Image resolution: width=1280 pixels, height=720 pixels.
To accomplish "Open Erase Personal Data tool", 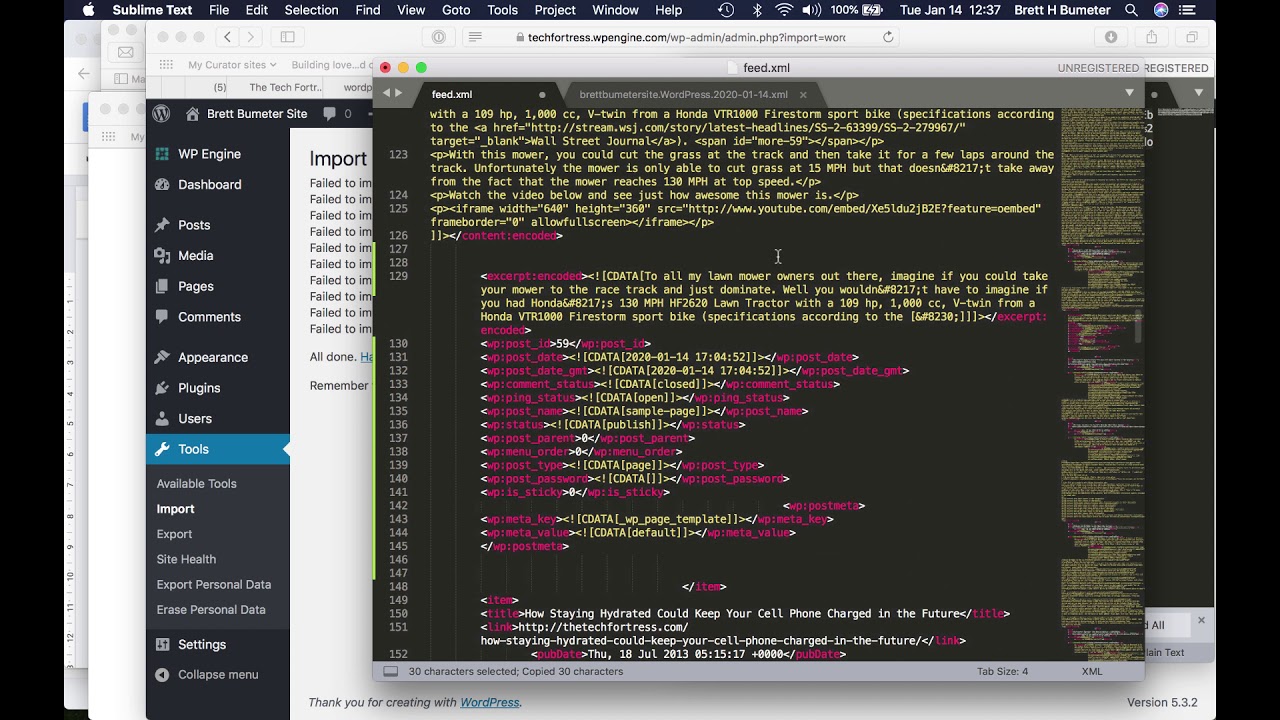I will (x=211, y=610).
